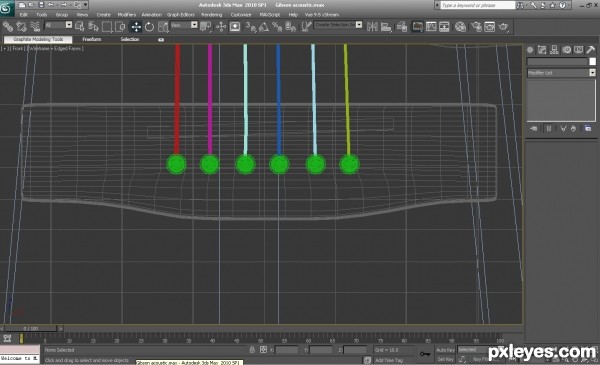The image size is (600, 365).
Task: Open the Tools menu
Action: coord(41,15)
